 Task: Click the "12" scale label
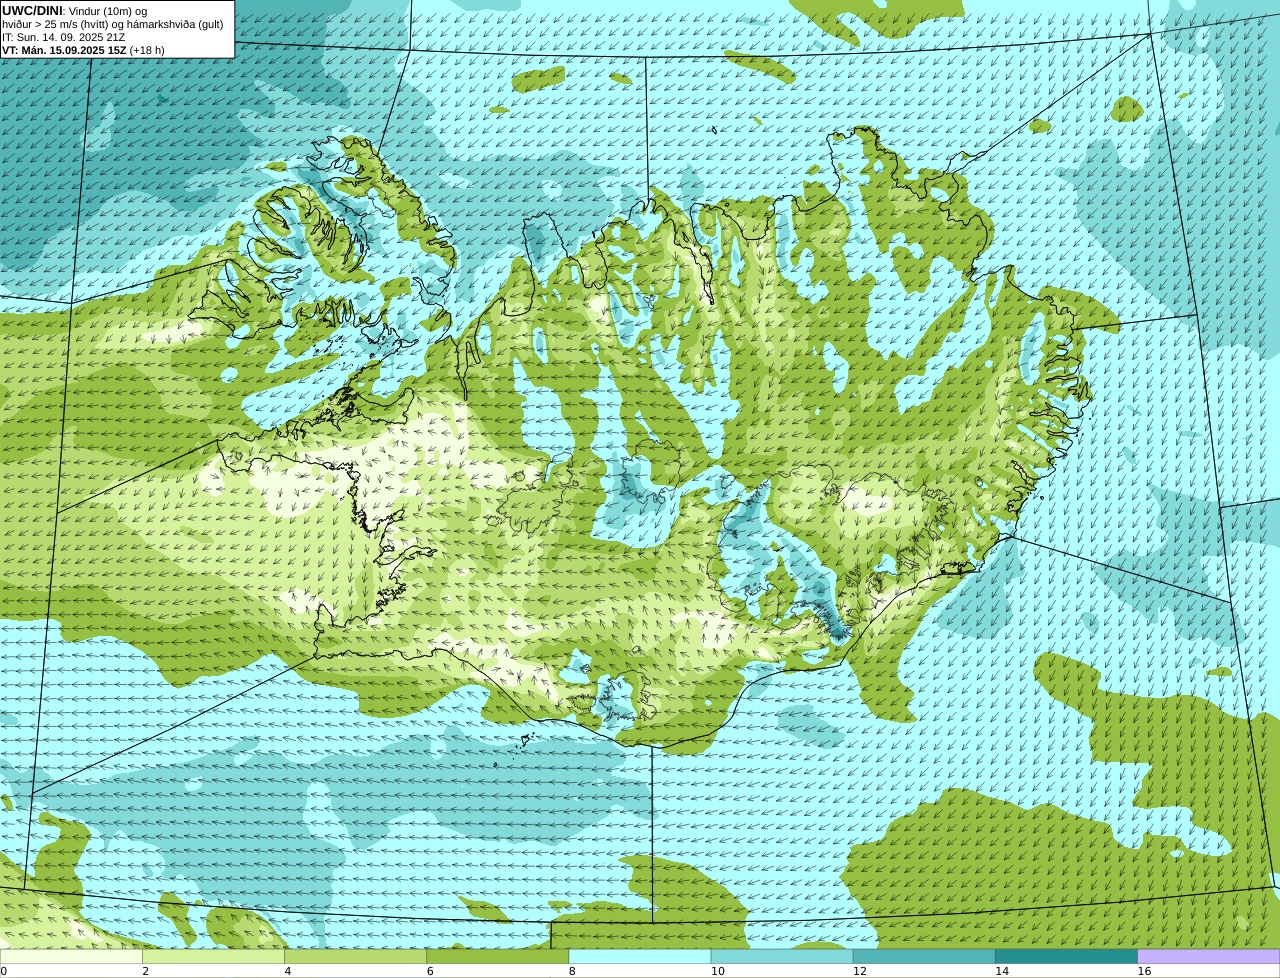[x=860, y=971]
